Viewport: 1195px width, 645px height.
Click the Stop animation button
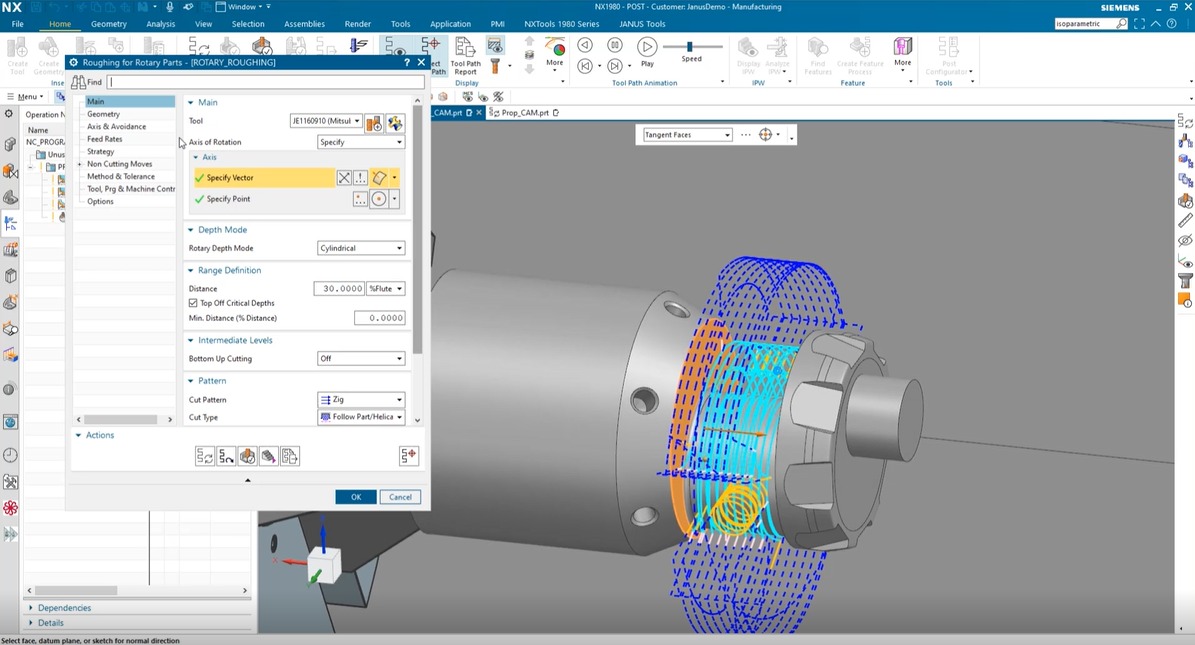[x=615, y=45]
